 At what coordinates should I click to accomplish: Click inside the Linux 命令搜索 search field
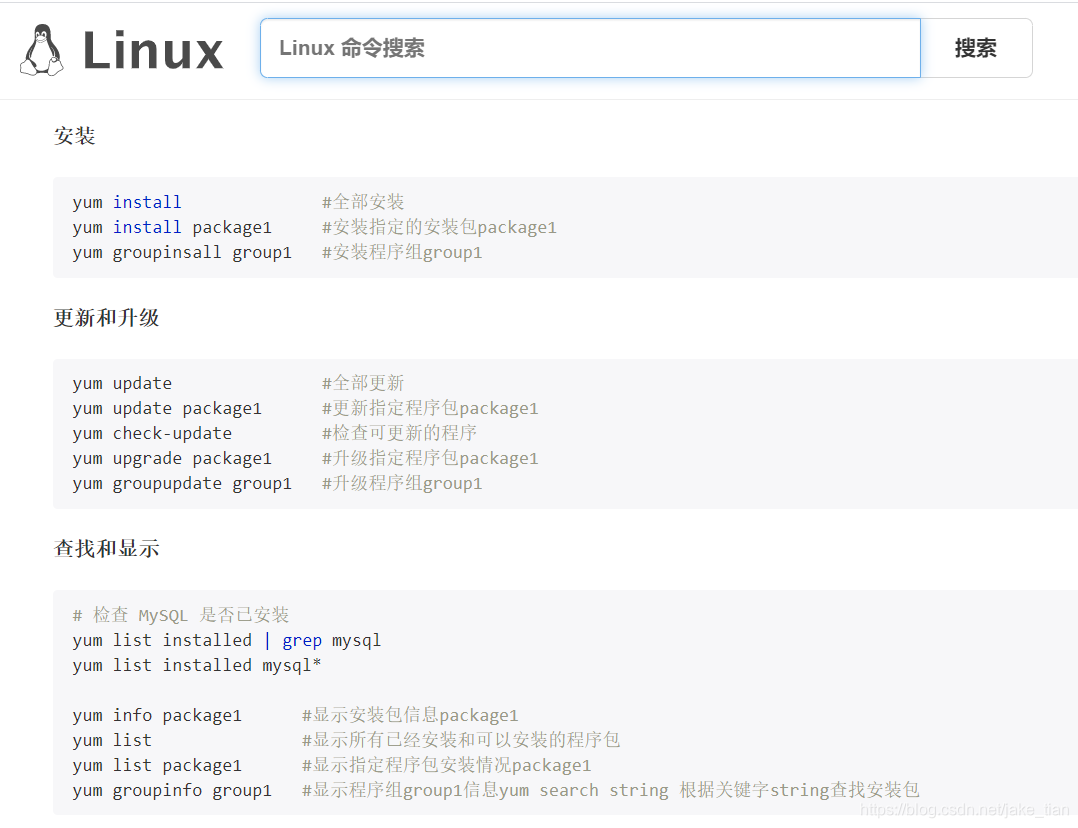click(590, 47)
